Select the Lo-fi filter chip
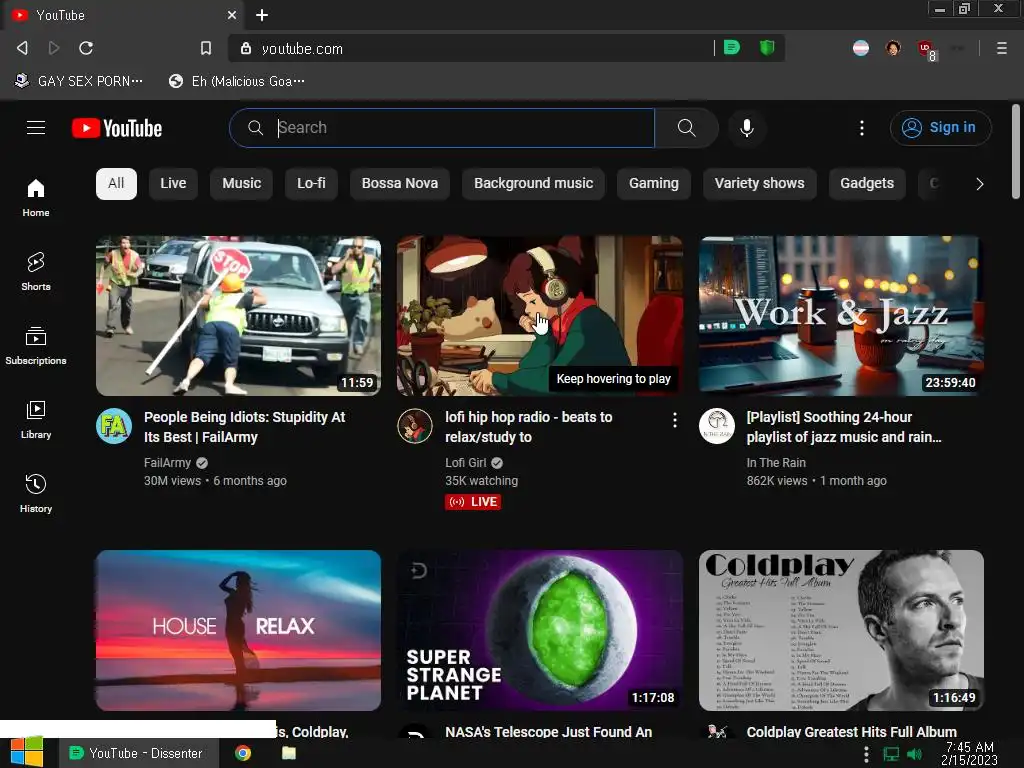Viewport: 1024px width, 768px height. coord(312,184)
